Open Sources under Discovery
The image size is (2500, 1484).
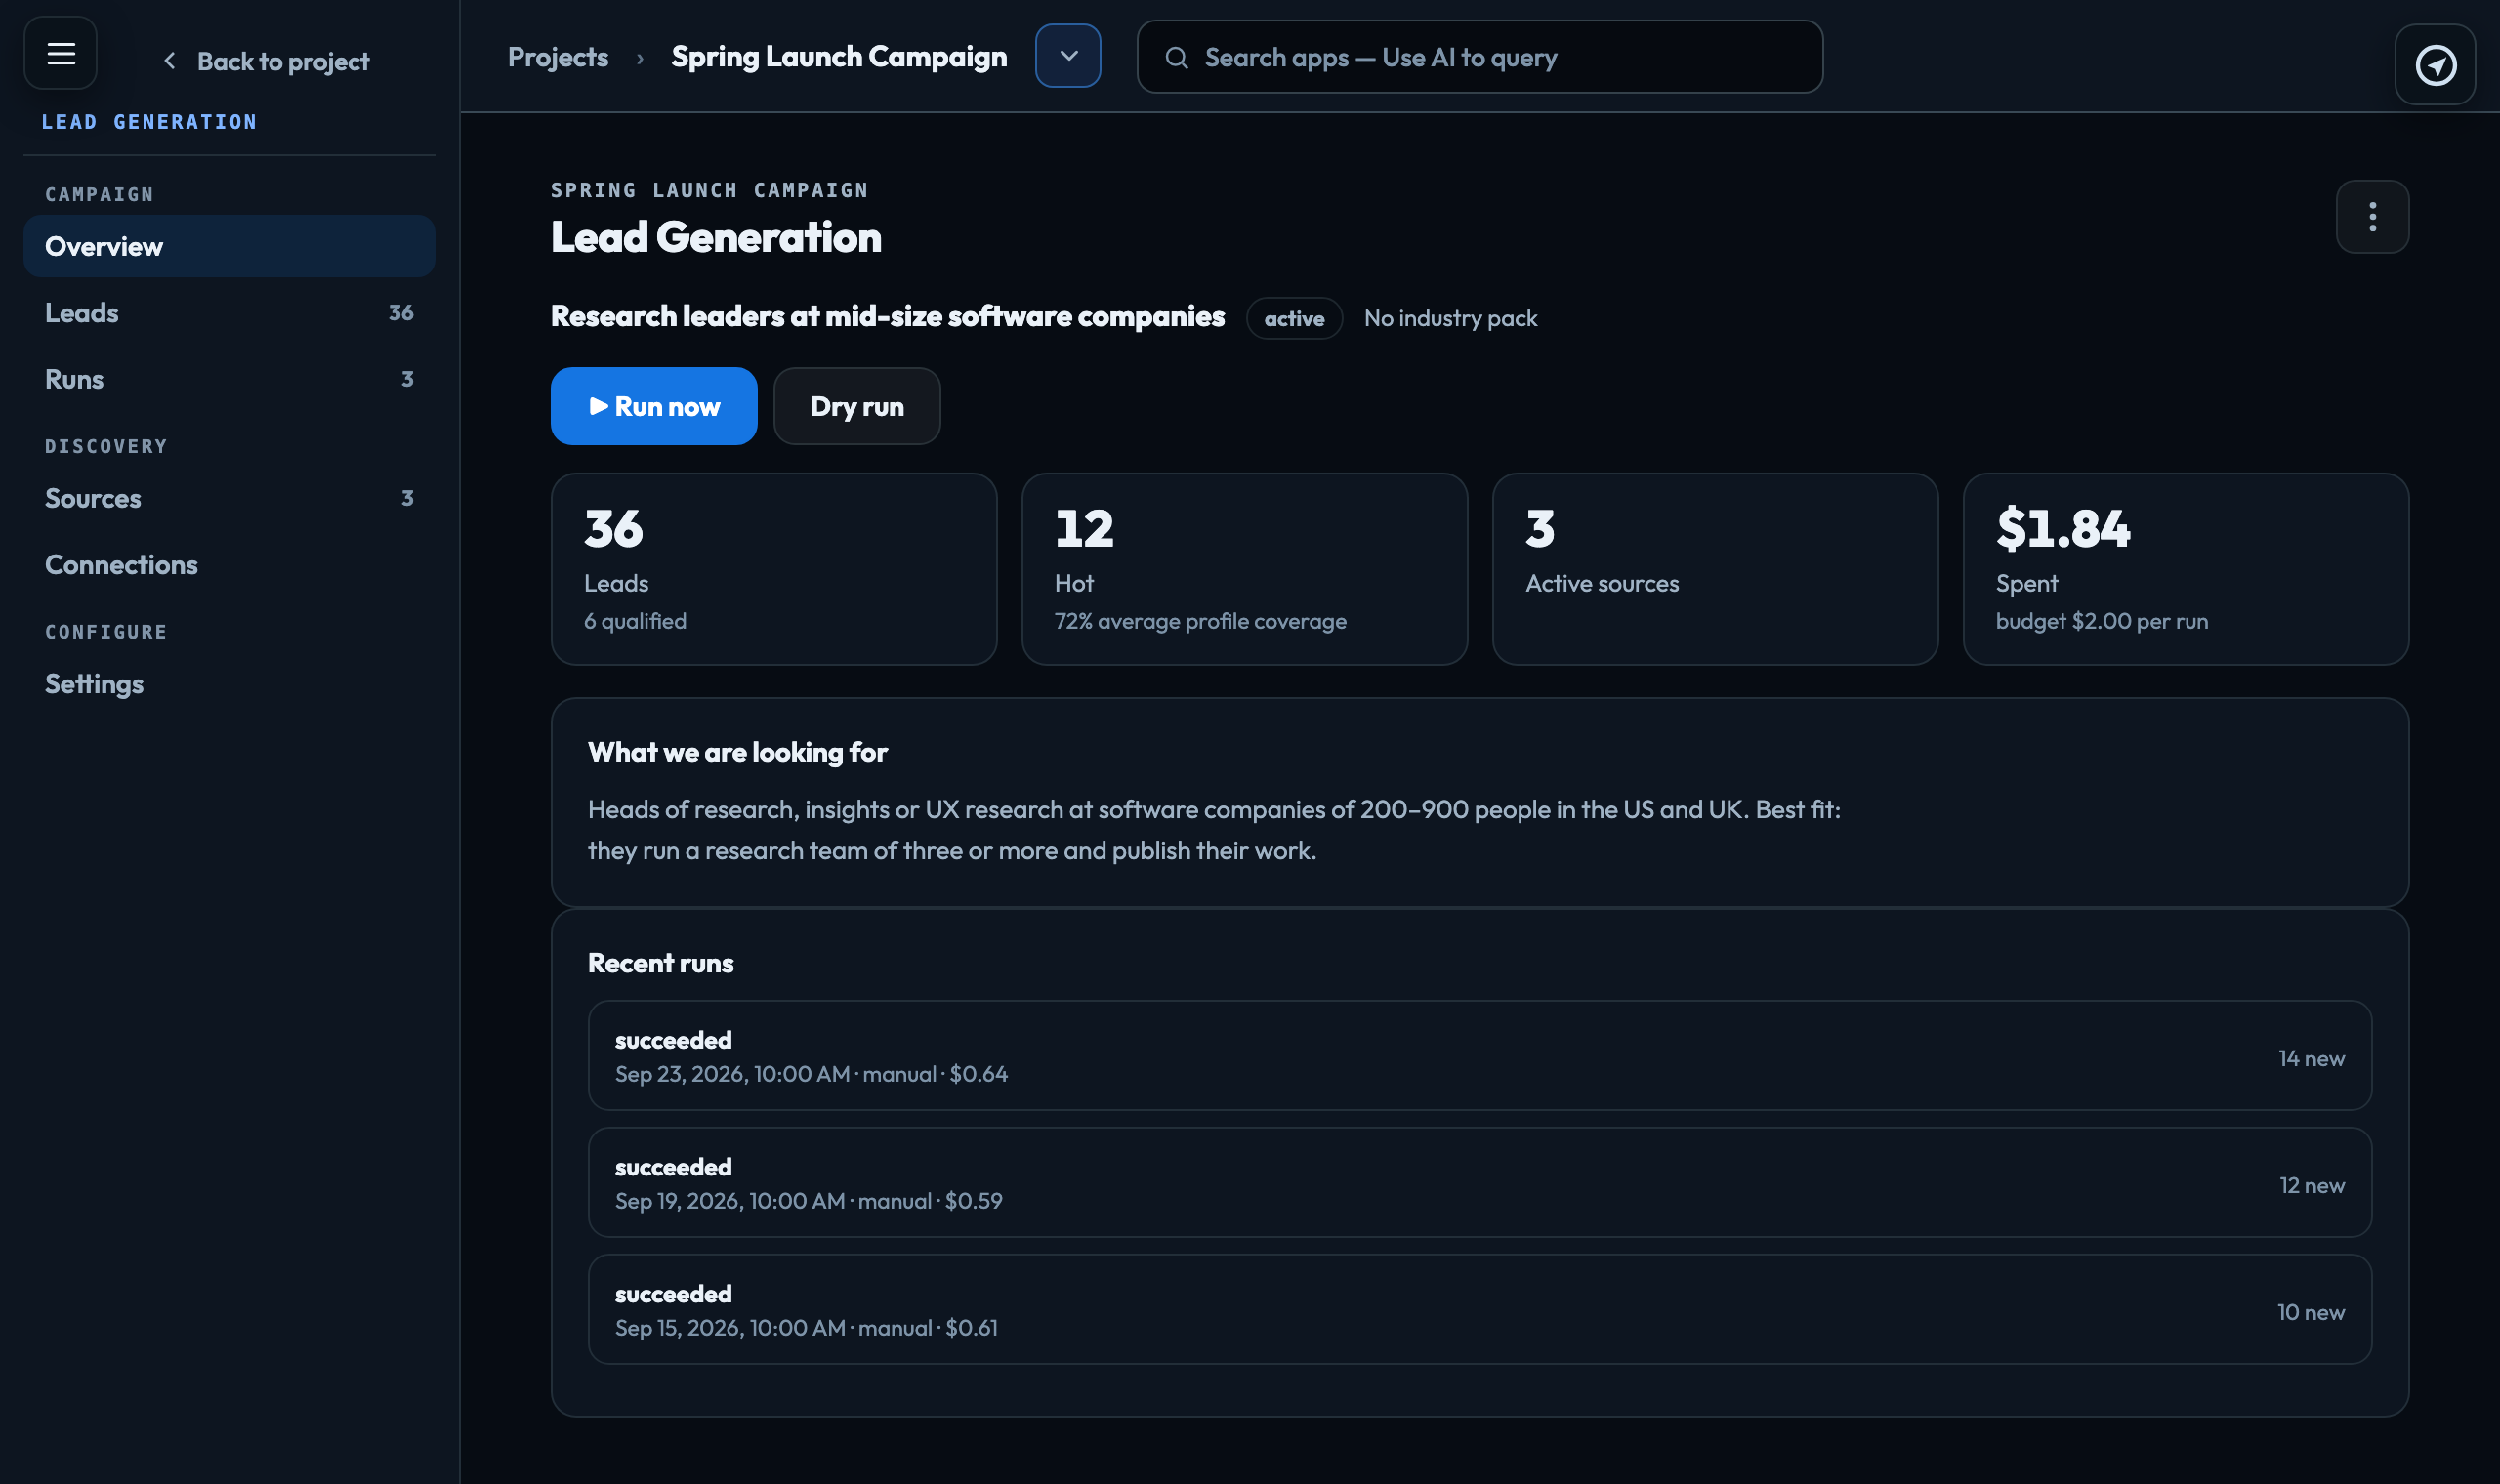click(229, 498)
